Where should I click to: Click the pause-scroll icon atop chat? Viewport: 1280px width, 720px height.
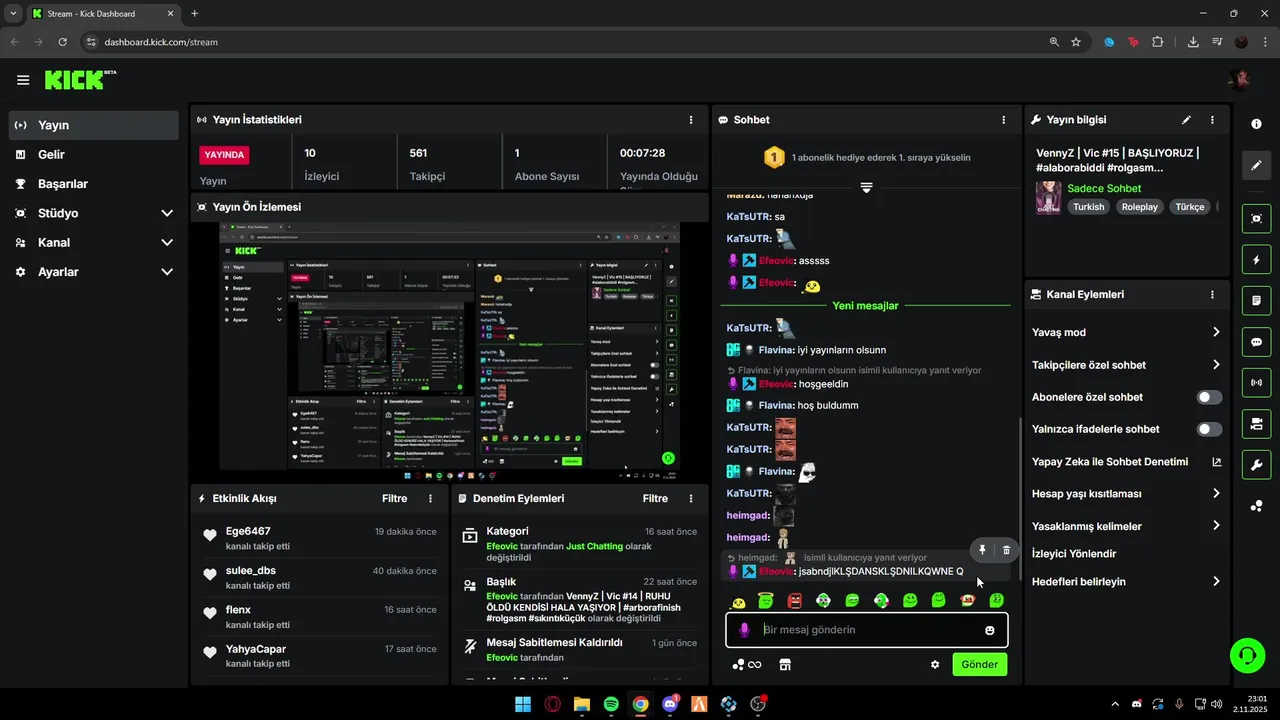tap(866, 188)
